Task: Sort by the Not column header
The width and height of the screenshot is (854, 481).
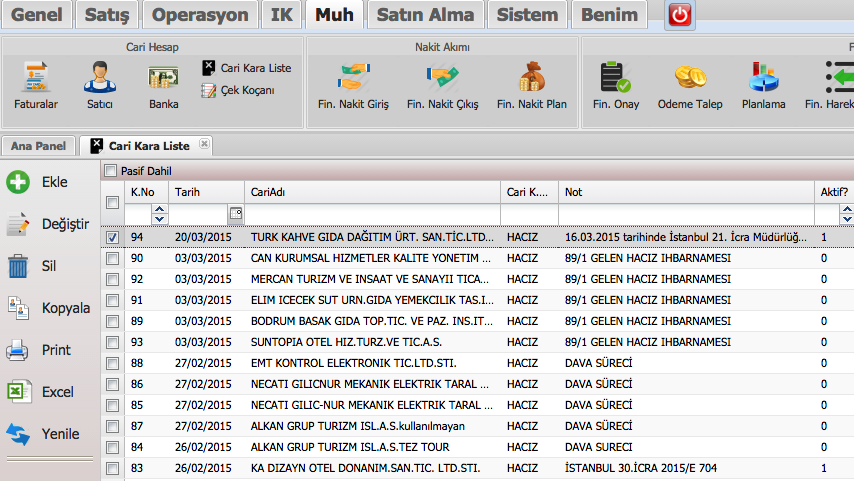Action: (x=686, y=192)
